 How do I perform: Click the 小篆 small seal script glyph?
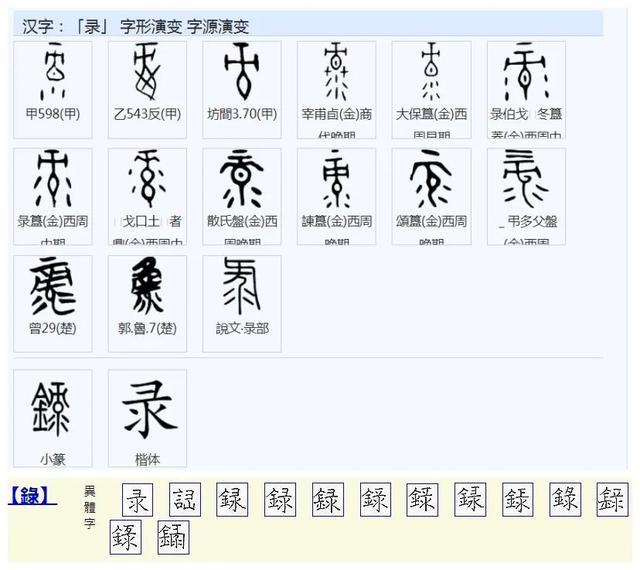(52, 408)
